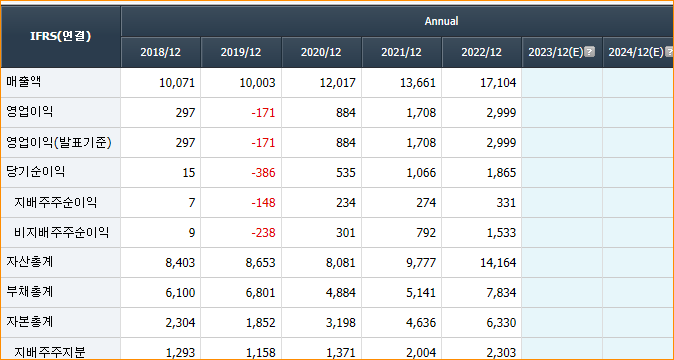Click 1,708 in the 영업이익(발표기준) row
Screen dimensions: 674x360
[421, 143]
